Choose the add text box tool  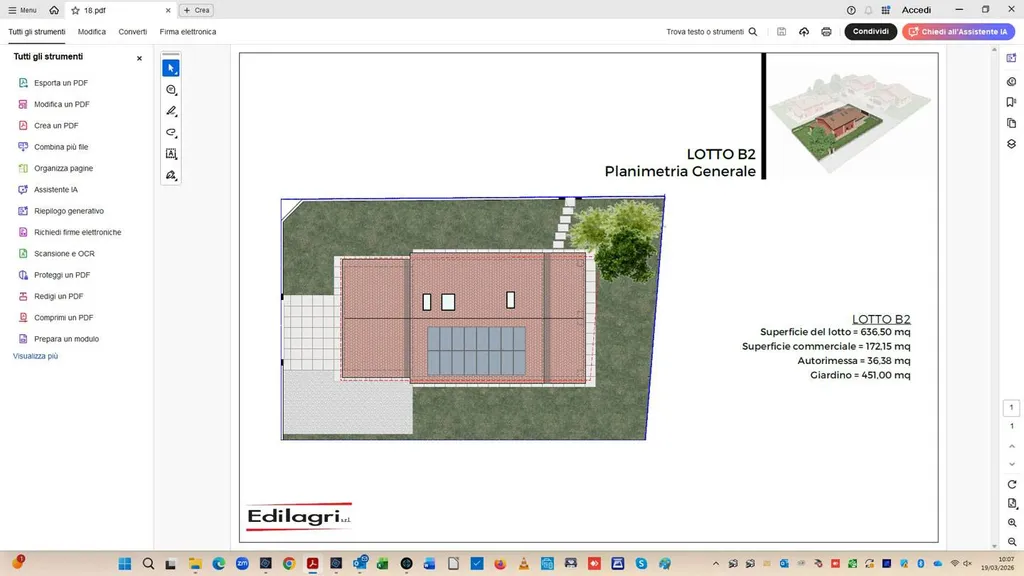tap(171, 154)
